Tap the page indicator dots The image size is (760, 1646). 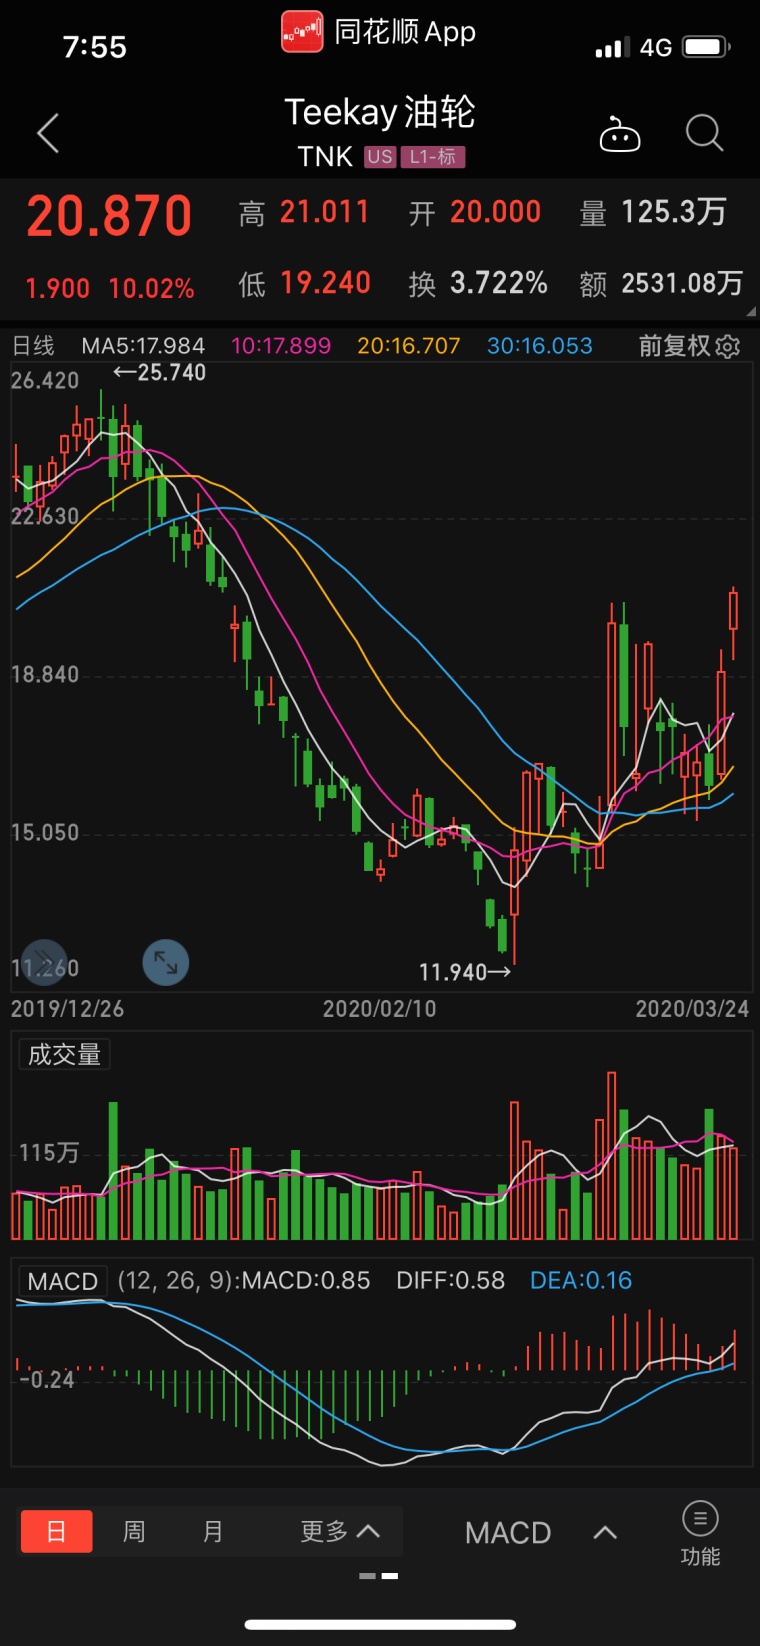[x=380, y=1576]
